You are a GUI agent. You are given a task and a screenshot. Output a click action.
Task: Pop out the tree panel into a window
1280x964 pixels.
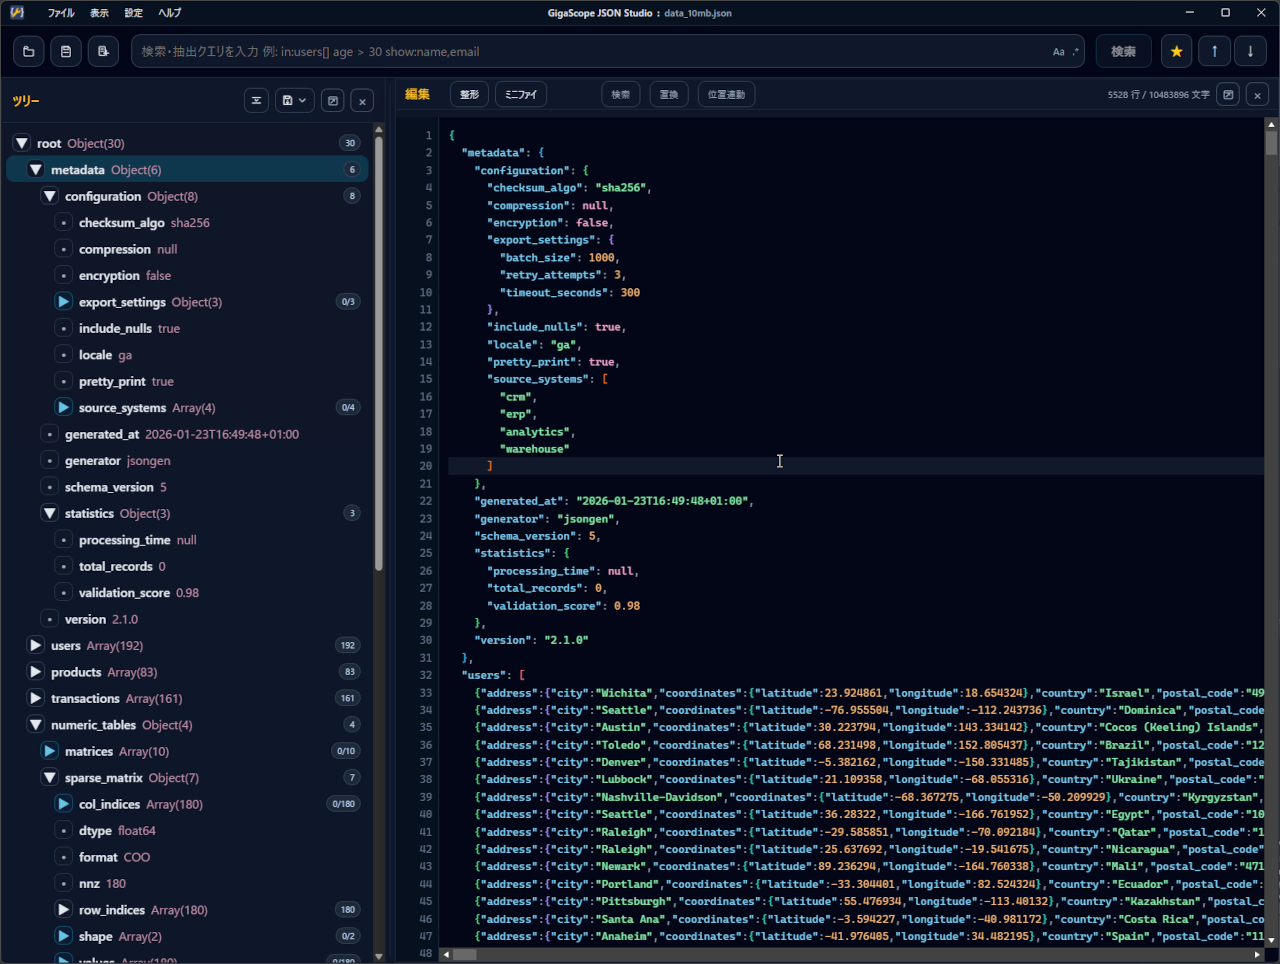click(333, 101)
